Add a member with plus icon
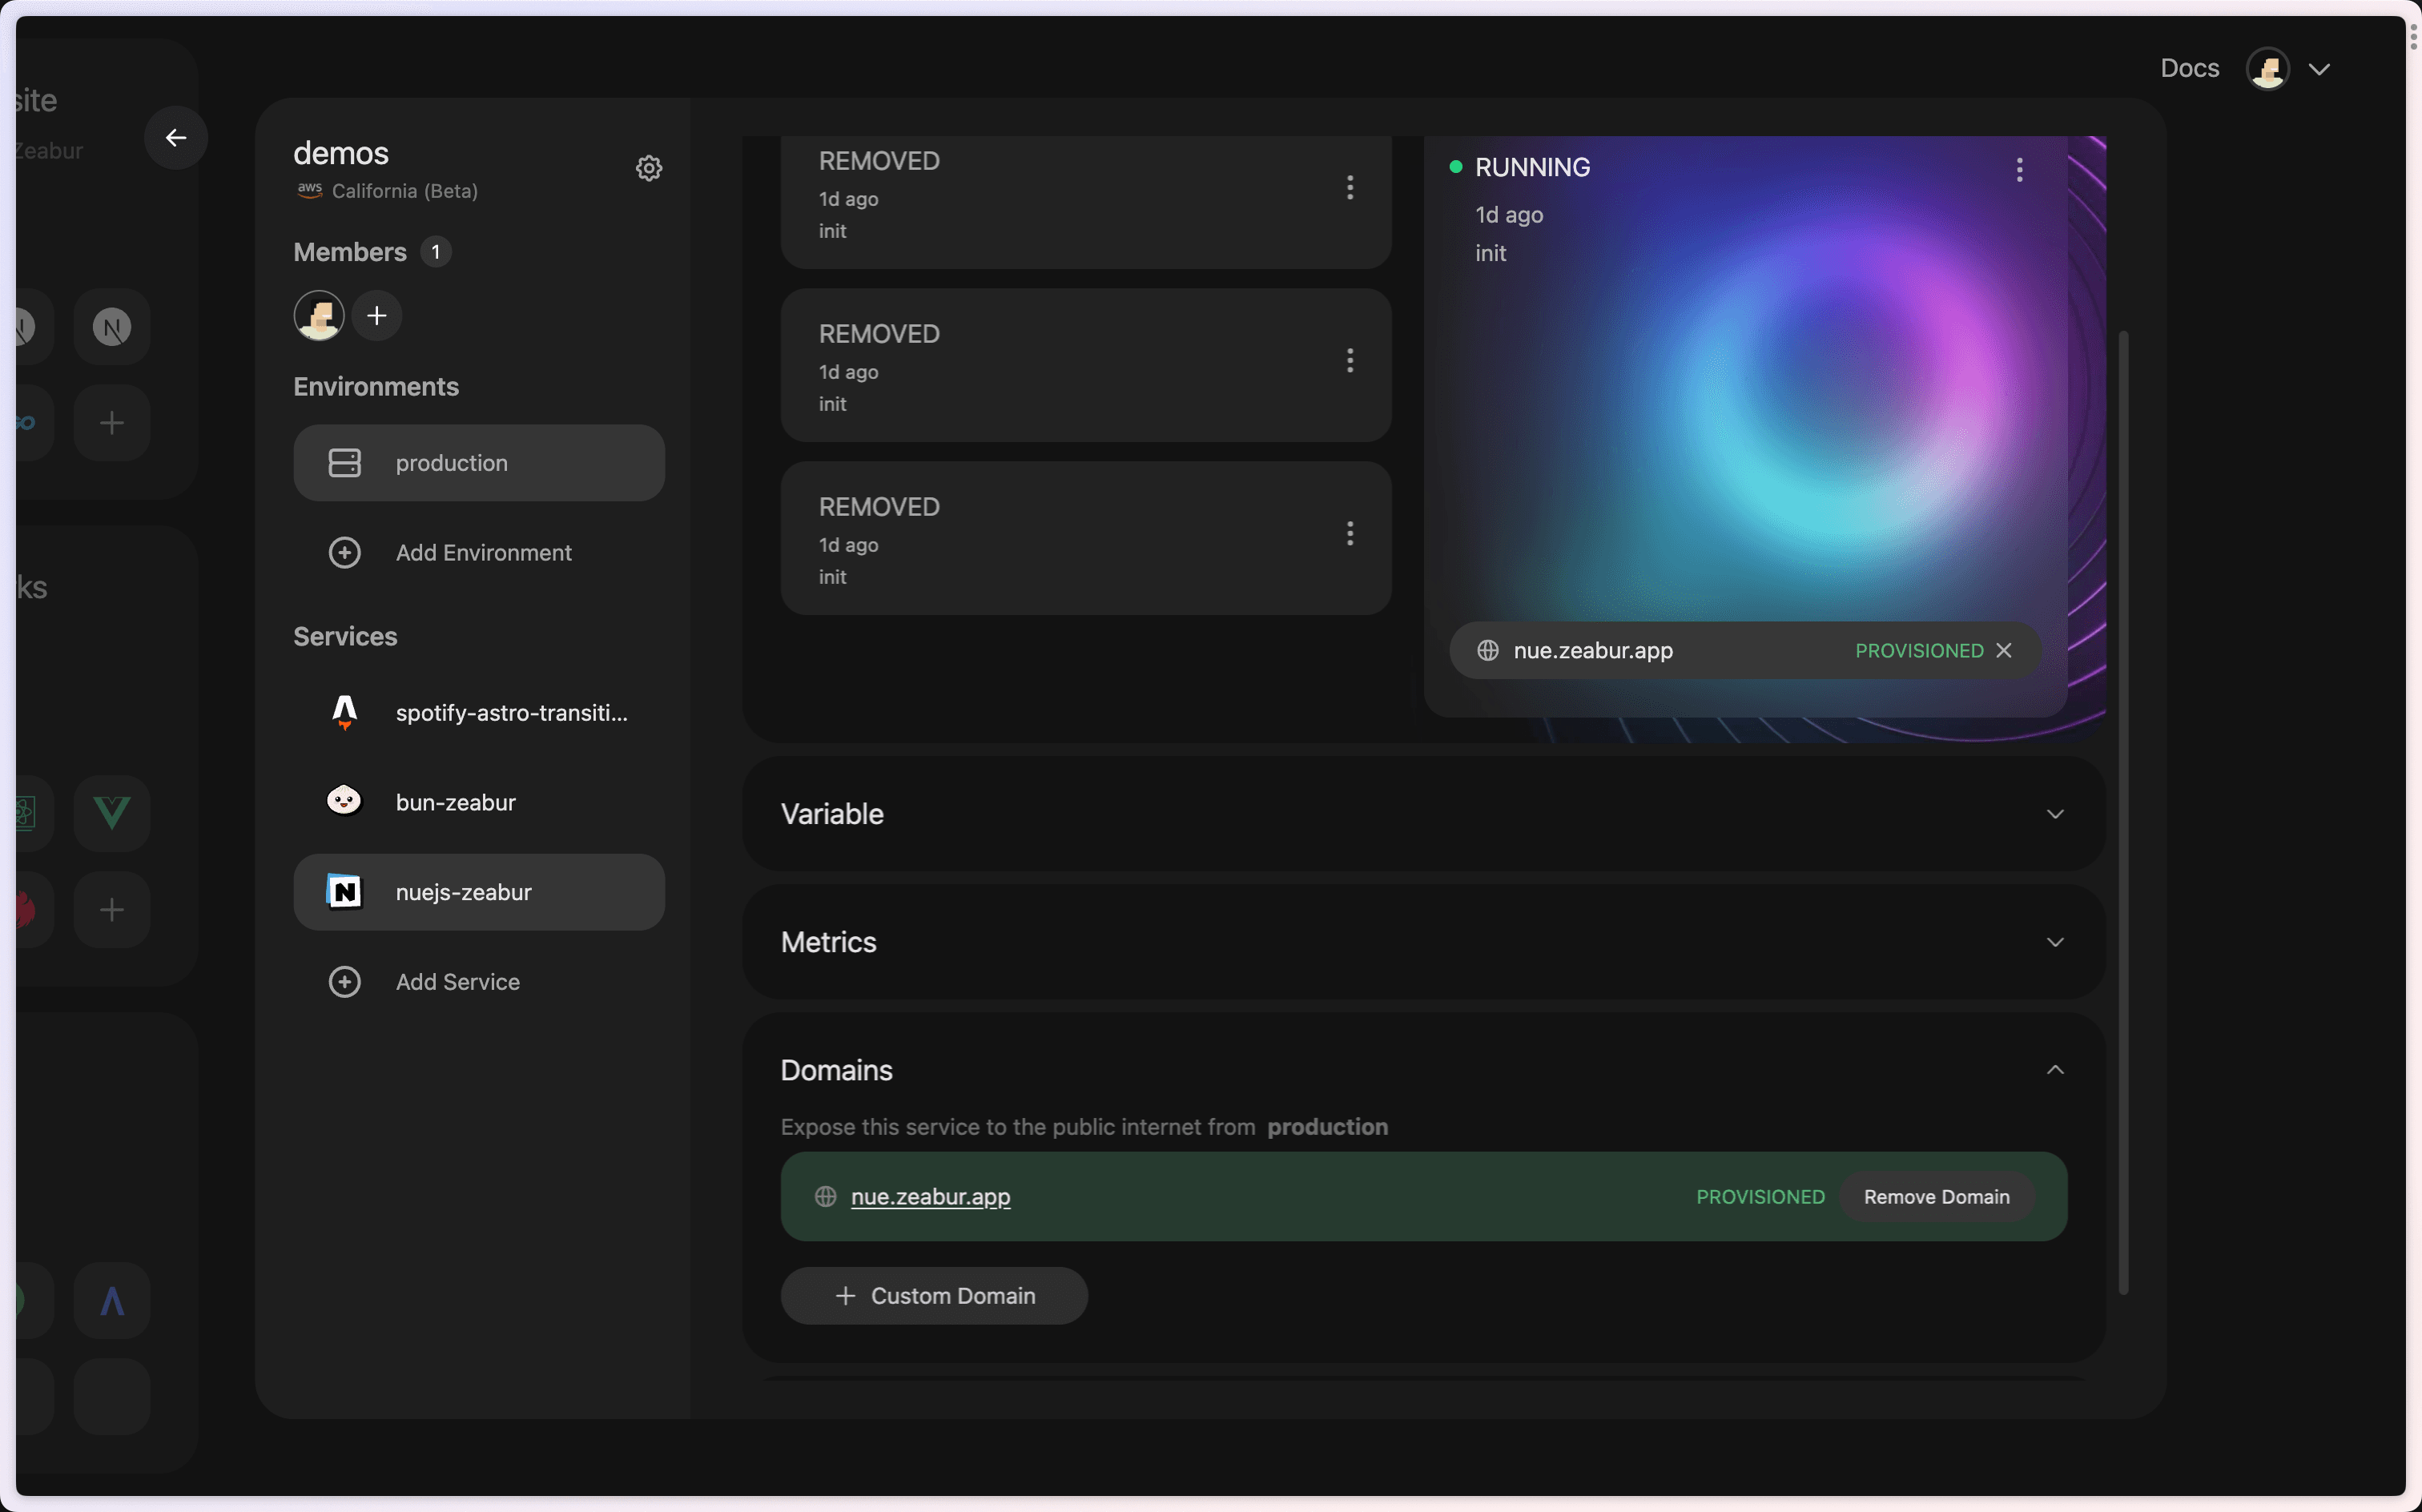This screenshot has width=2422, height=1512. coord(377,316)
